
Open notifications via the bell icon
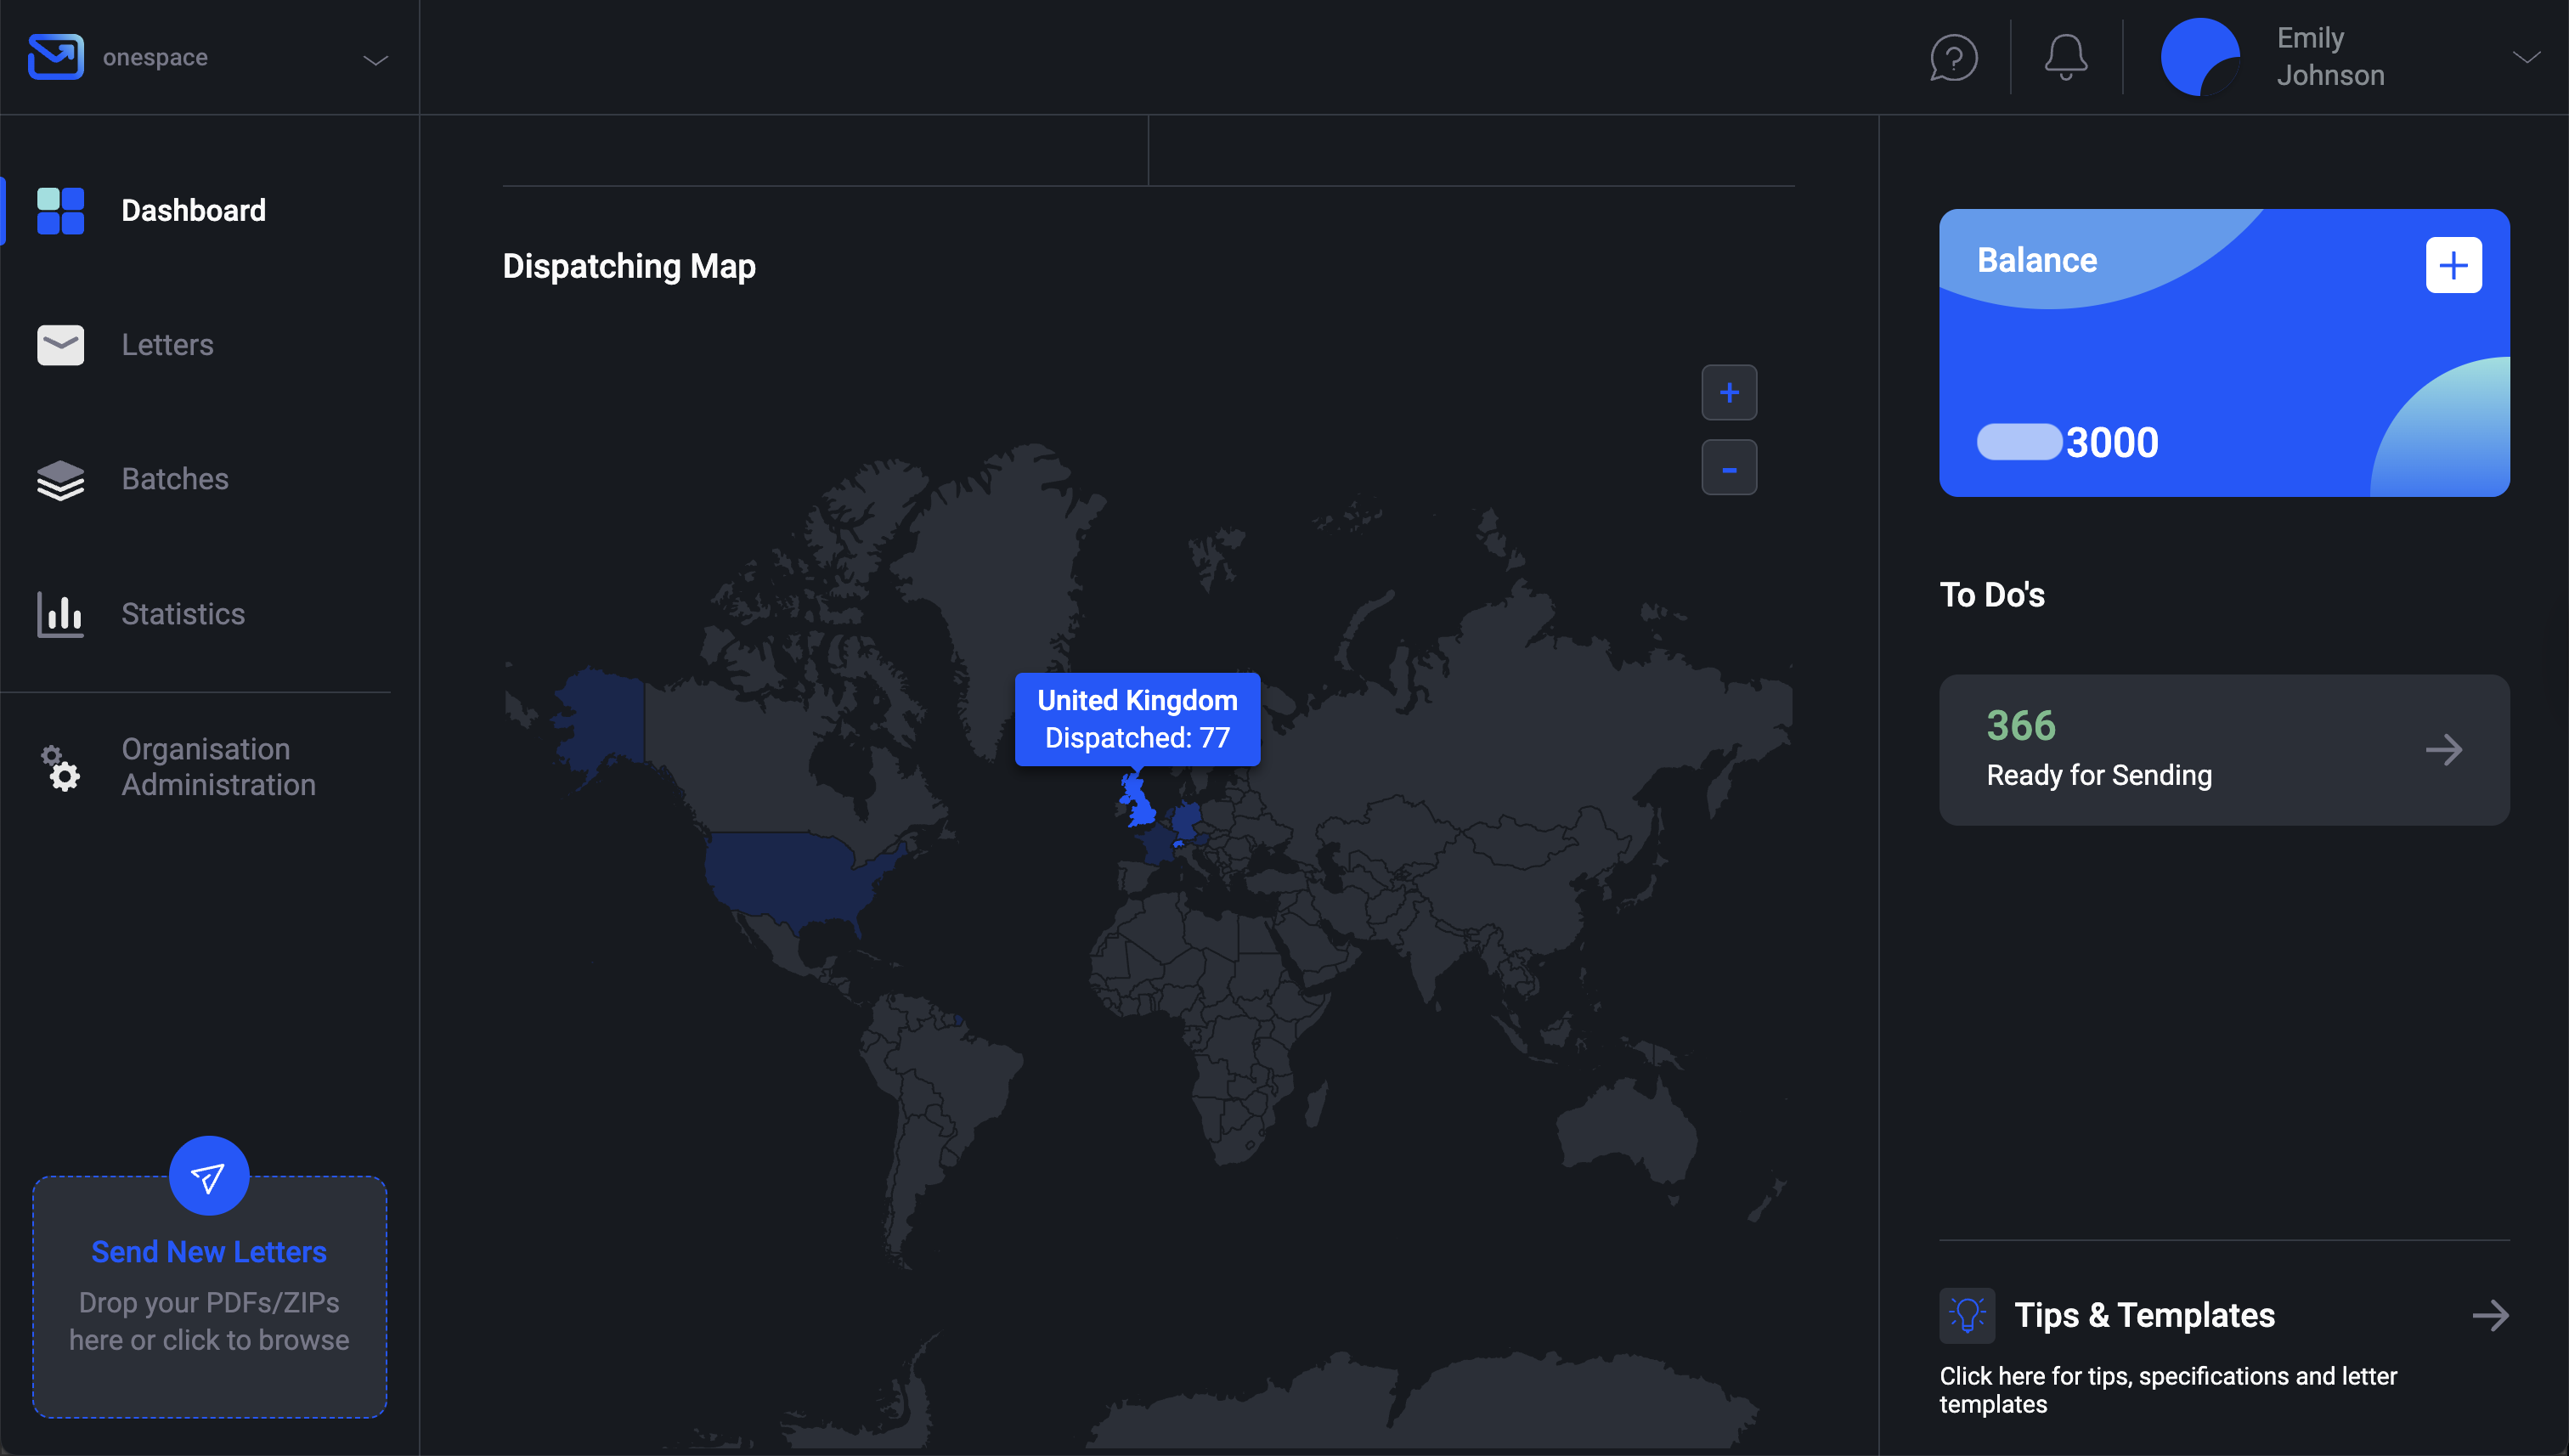(x=2065, y=57)
